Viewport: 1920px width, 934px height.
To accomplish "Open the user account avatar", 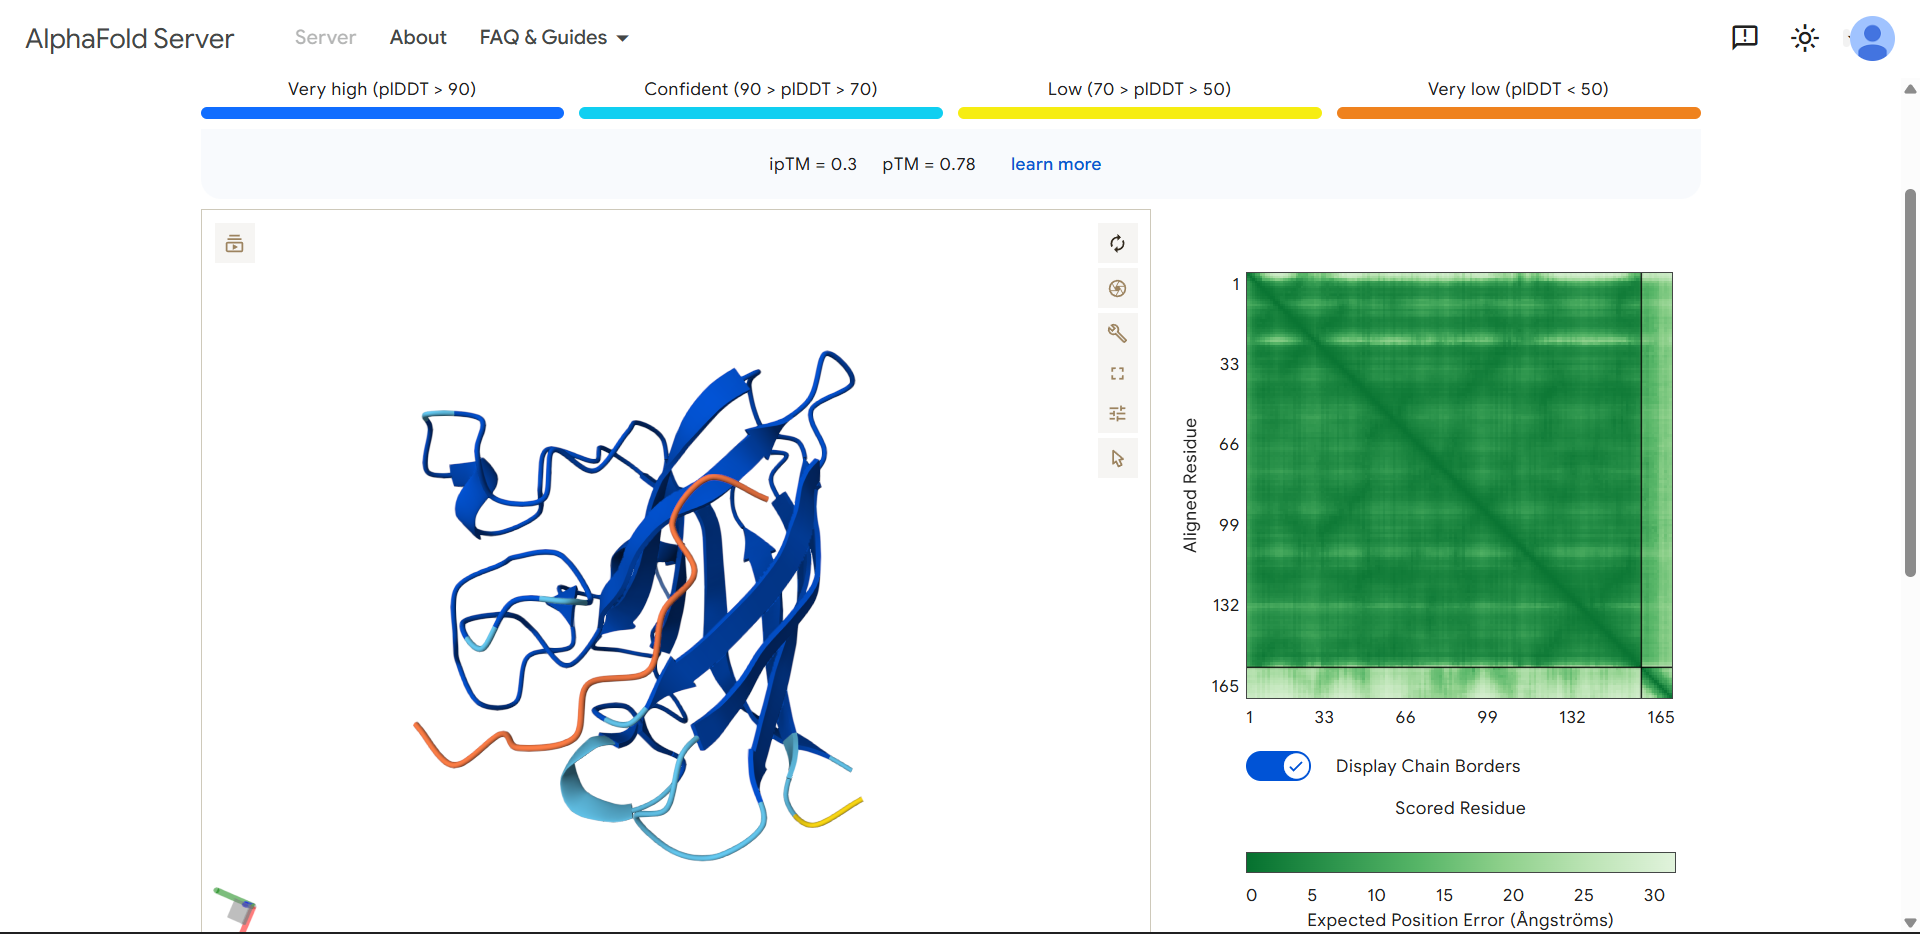I will click(x=1872, y=38).
